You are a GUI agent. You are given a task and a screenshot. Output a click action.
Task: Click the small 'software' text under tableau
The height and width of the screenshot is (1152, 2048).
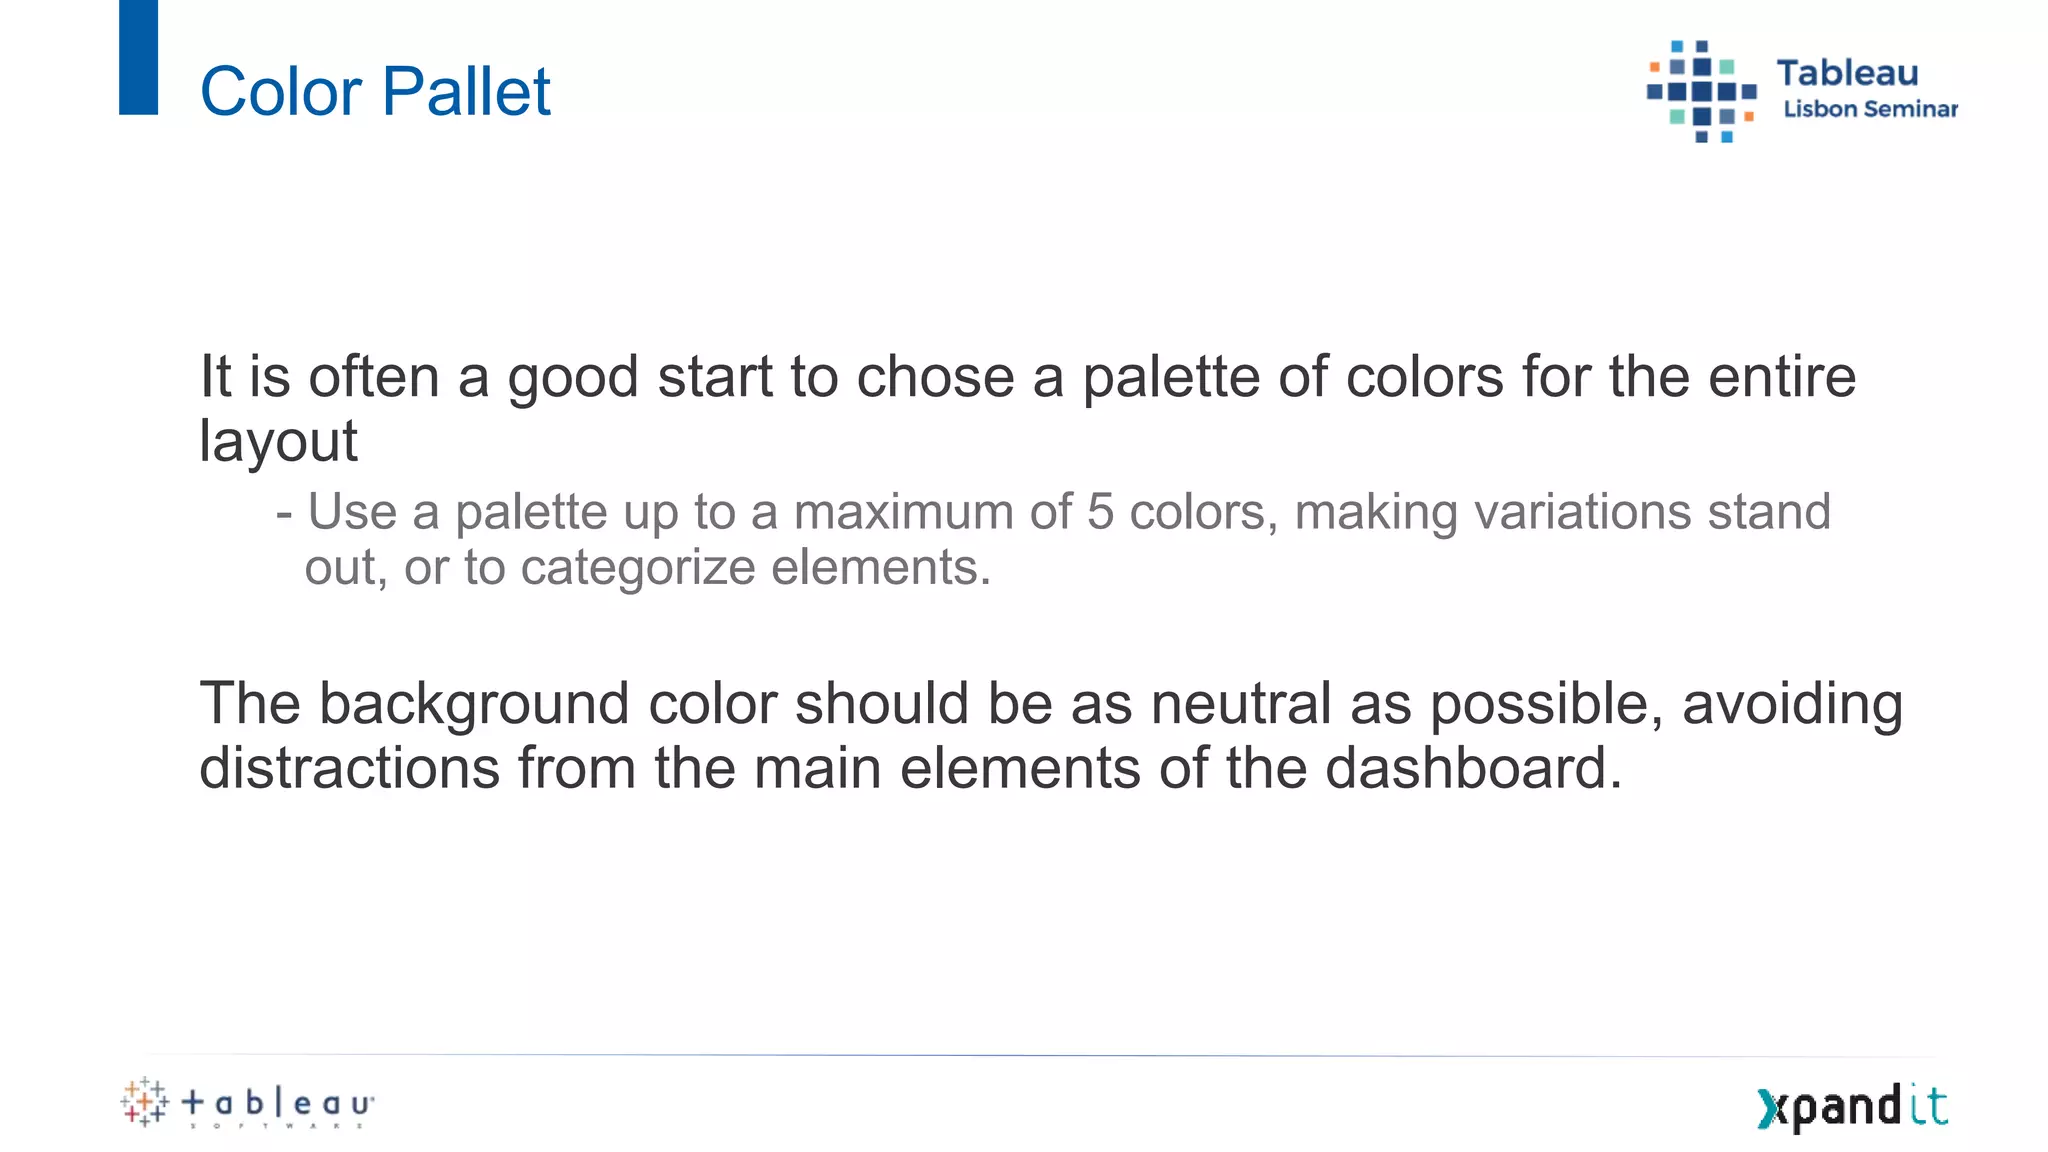point(276,1126)
